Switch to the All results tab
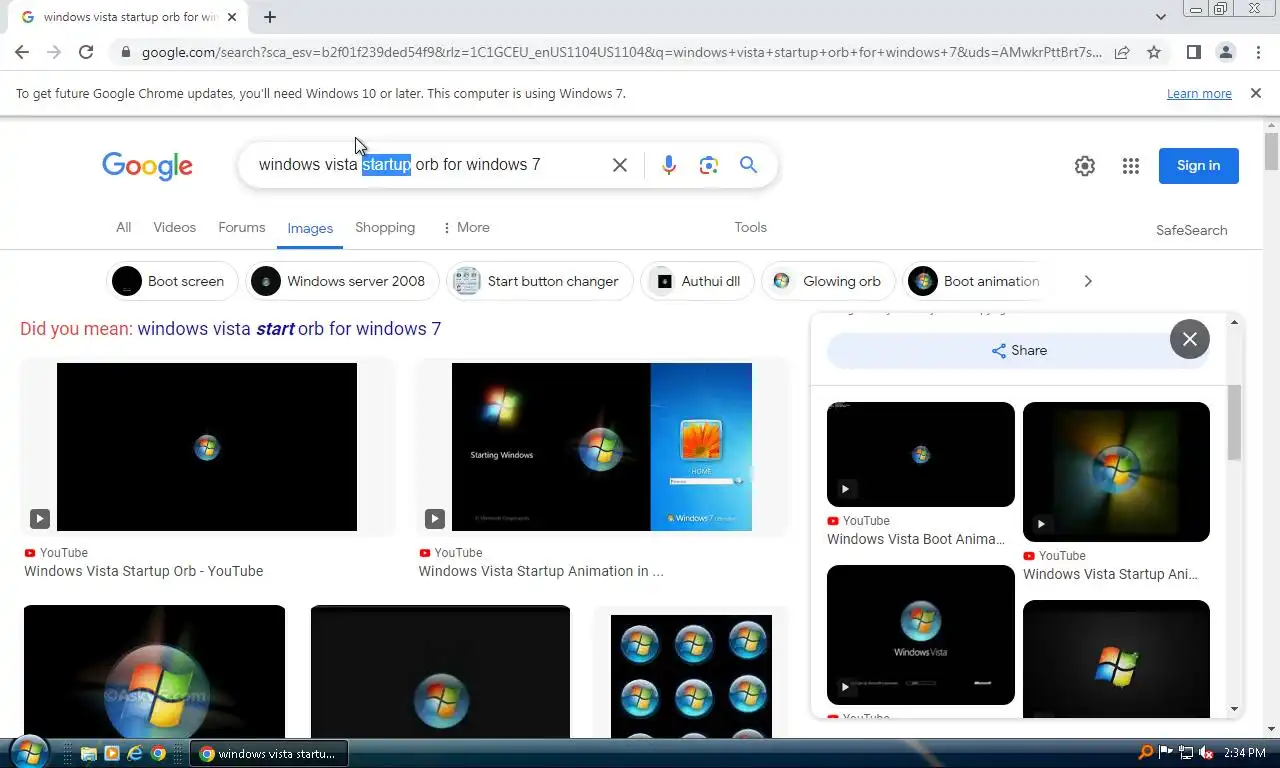The height and width of the screenshot is (768, 1280). tap(123, 227)
